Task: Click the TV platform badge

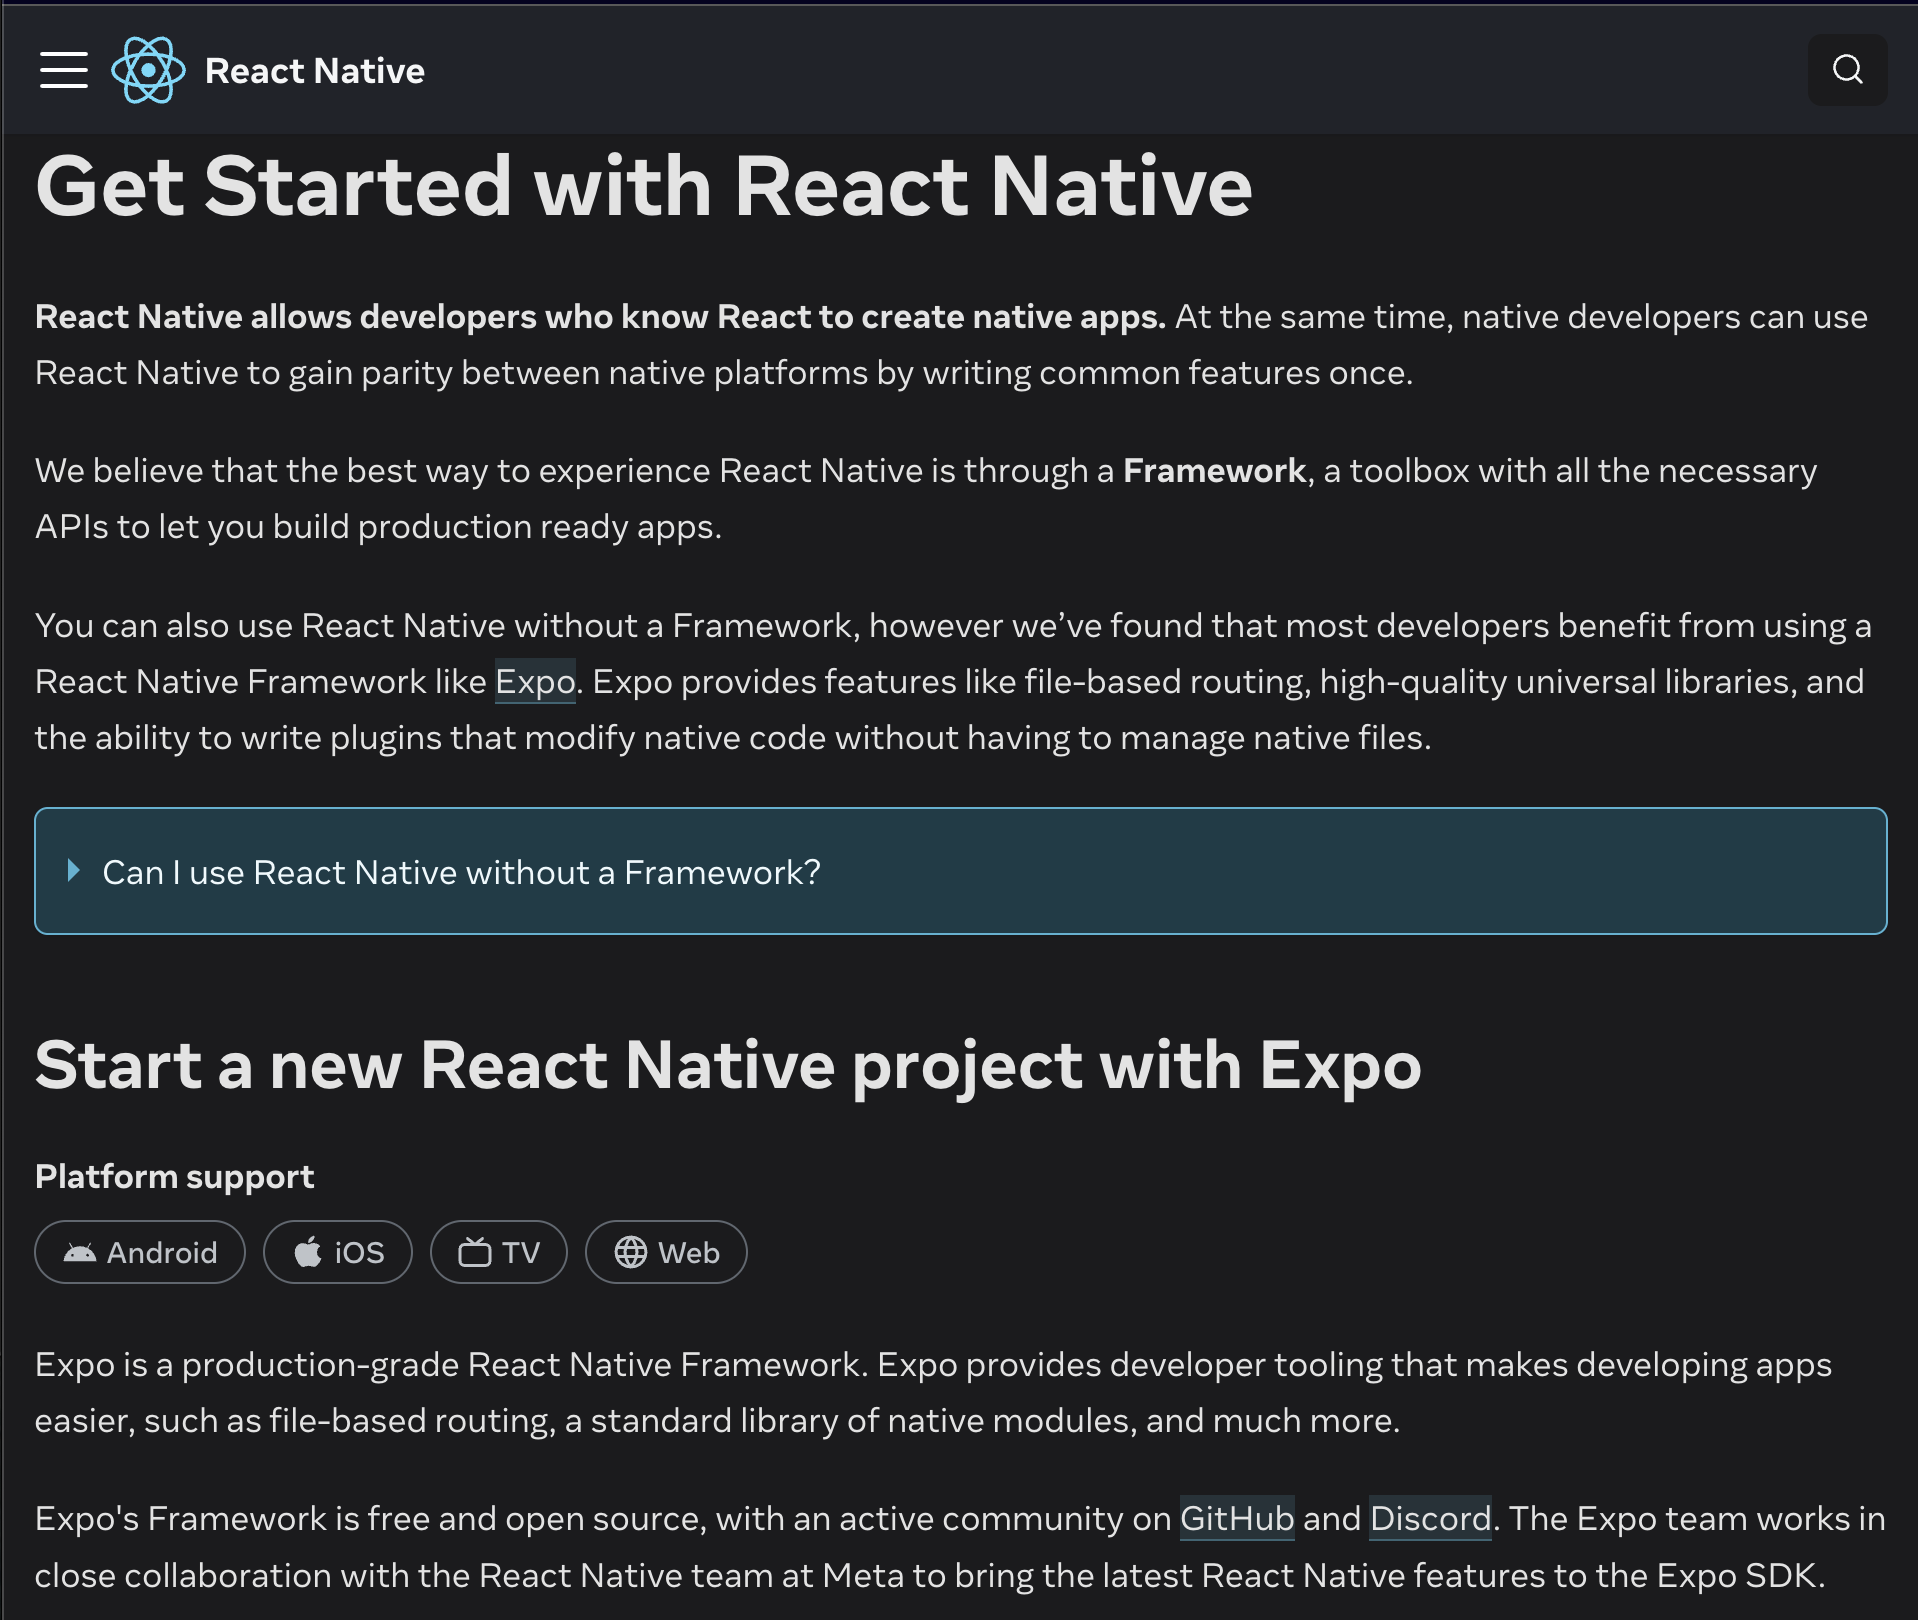Action: [x=499, y=1252]
